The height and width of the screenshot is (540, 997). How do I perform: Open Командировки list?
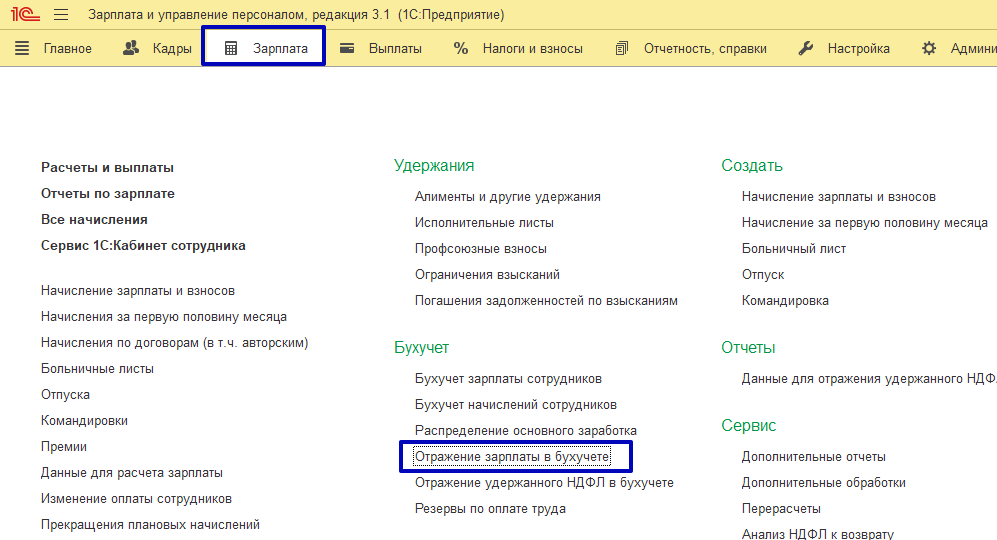tap(85, 421)
